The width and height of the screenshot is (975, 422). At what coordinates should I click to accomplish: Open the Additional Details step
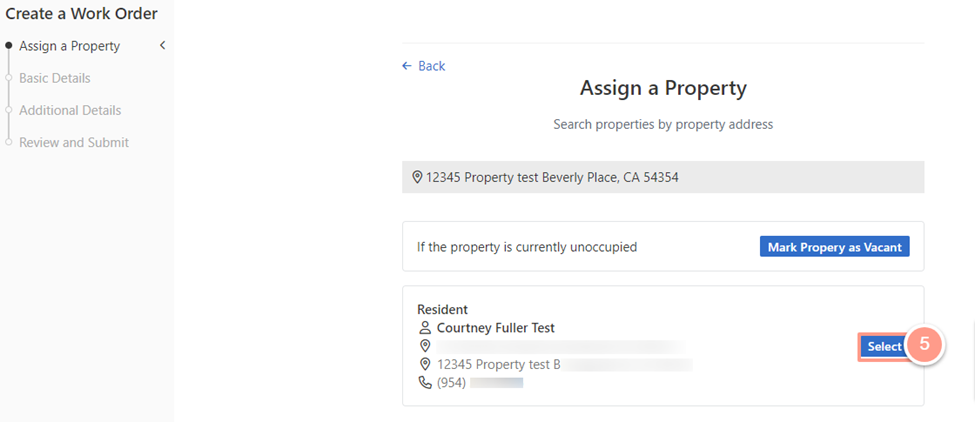[70, 111]
